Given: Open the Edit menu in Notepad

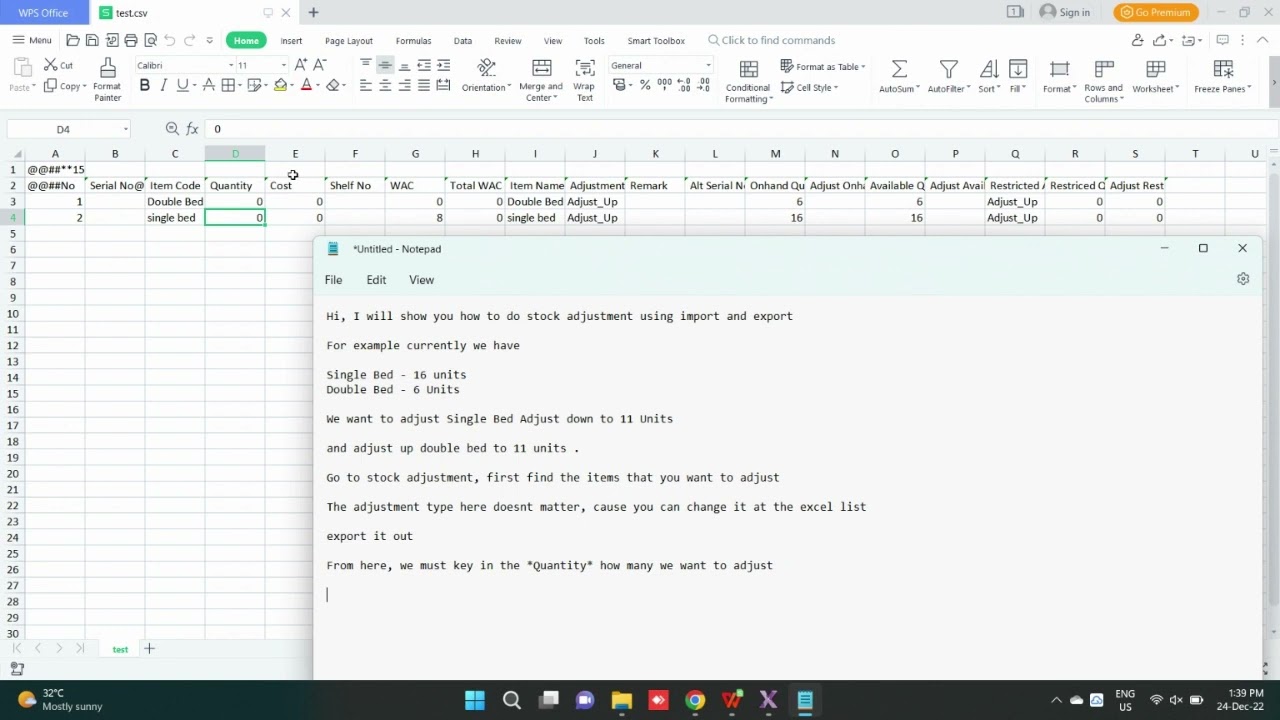Looking at the screenshot, I should pyautogui.click(x=376, y=280).
